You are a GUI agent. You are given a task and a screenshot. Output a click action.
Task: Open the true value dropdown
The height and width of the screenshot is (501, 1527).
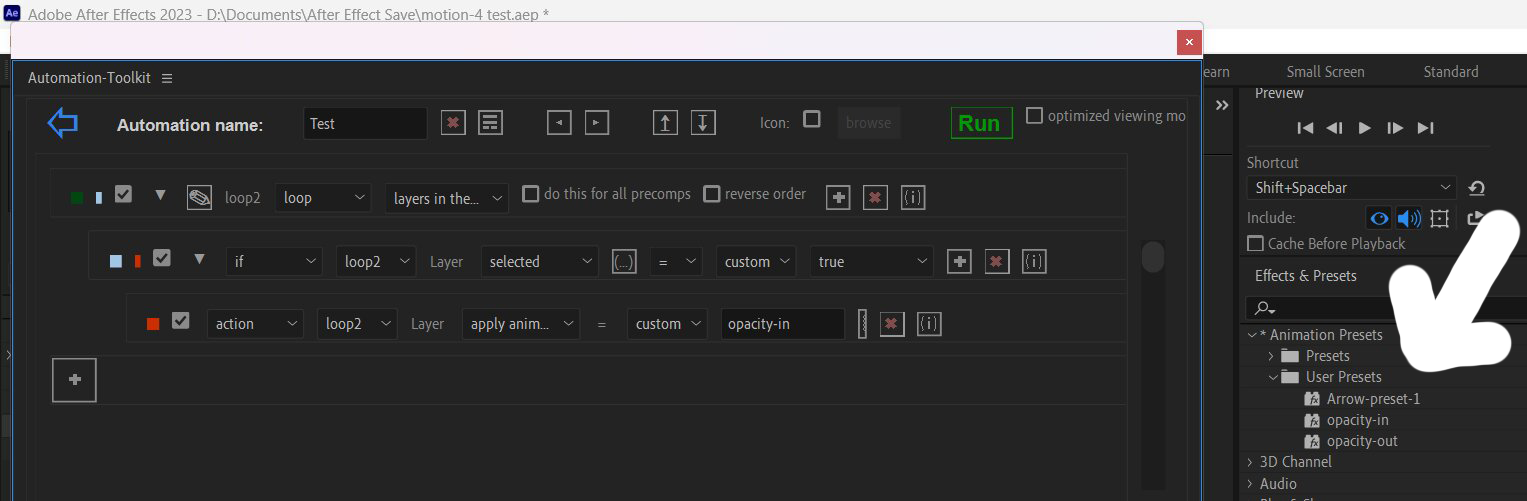click(871, 262)
